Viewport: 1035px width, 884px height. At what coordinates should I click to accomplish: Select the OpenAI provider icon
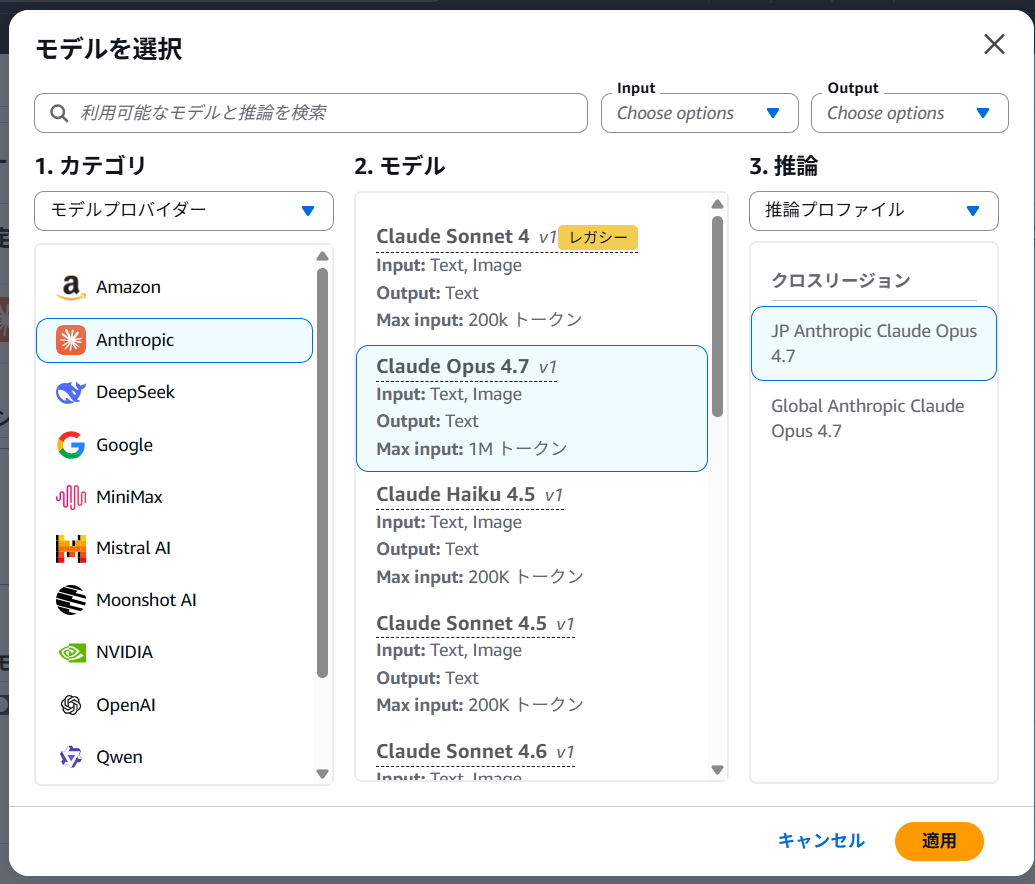point(70,704)
